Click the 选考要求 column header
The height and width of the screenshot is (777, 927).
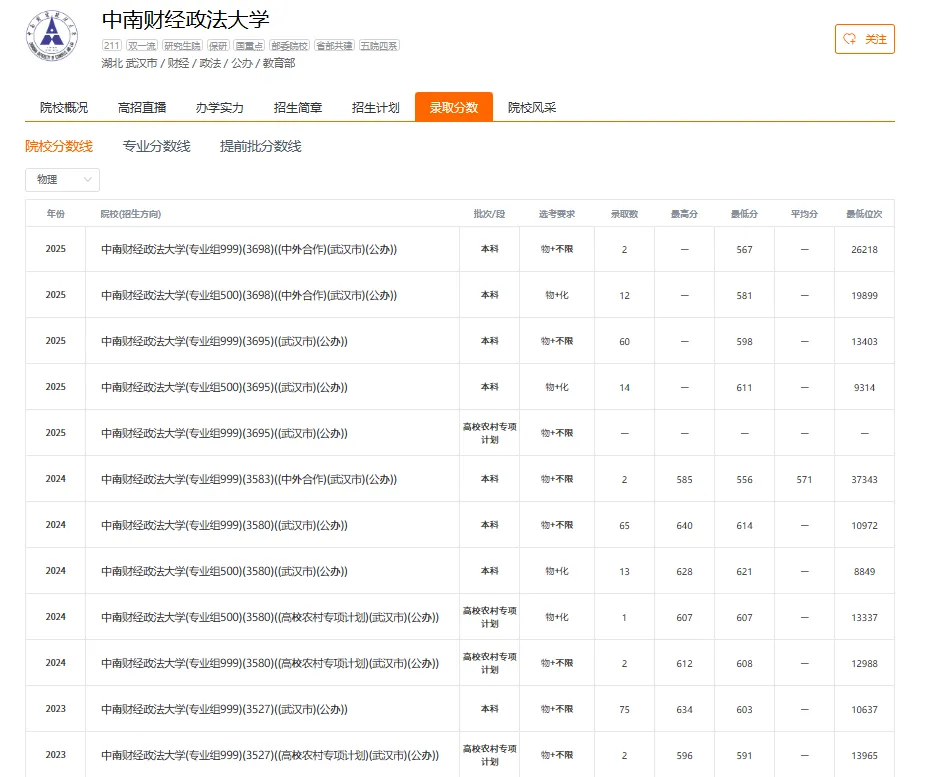(557, 213)
